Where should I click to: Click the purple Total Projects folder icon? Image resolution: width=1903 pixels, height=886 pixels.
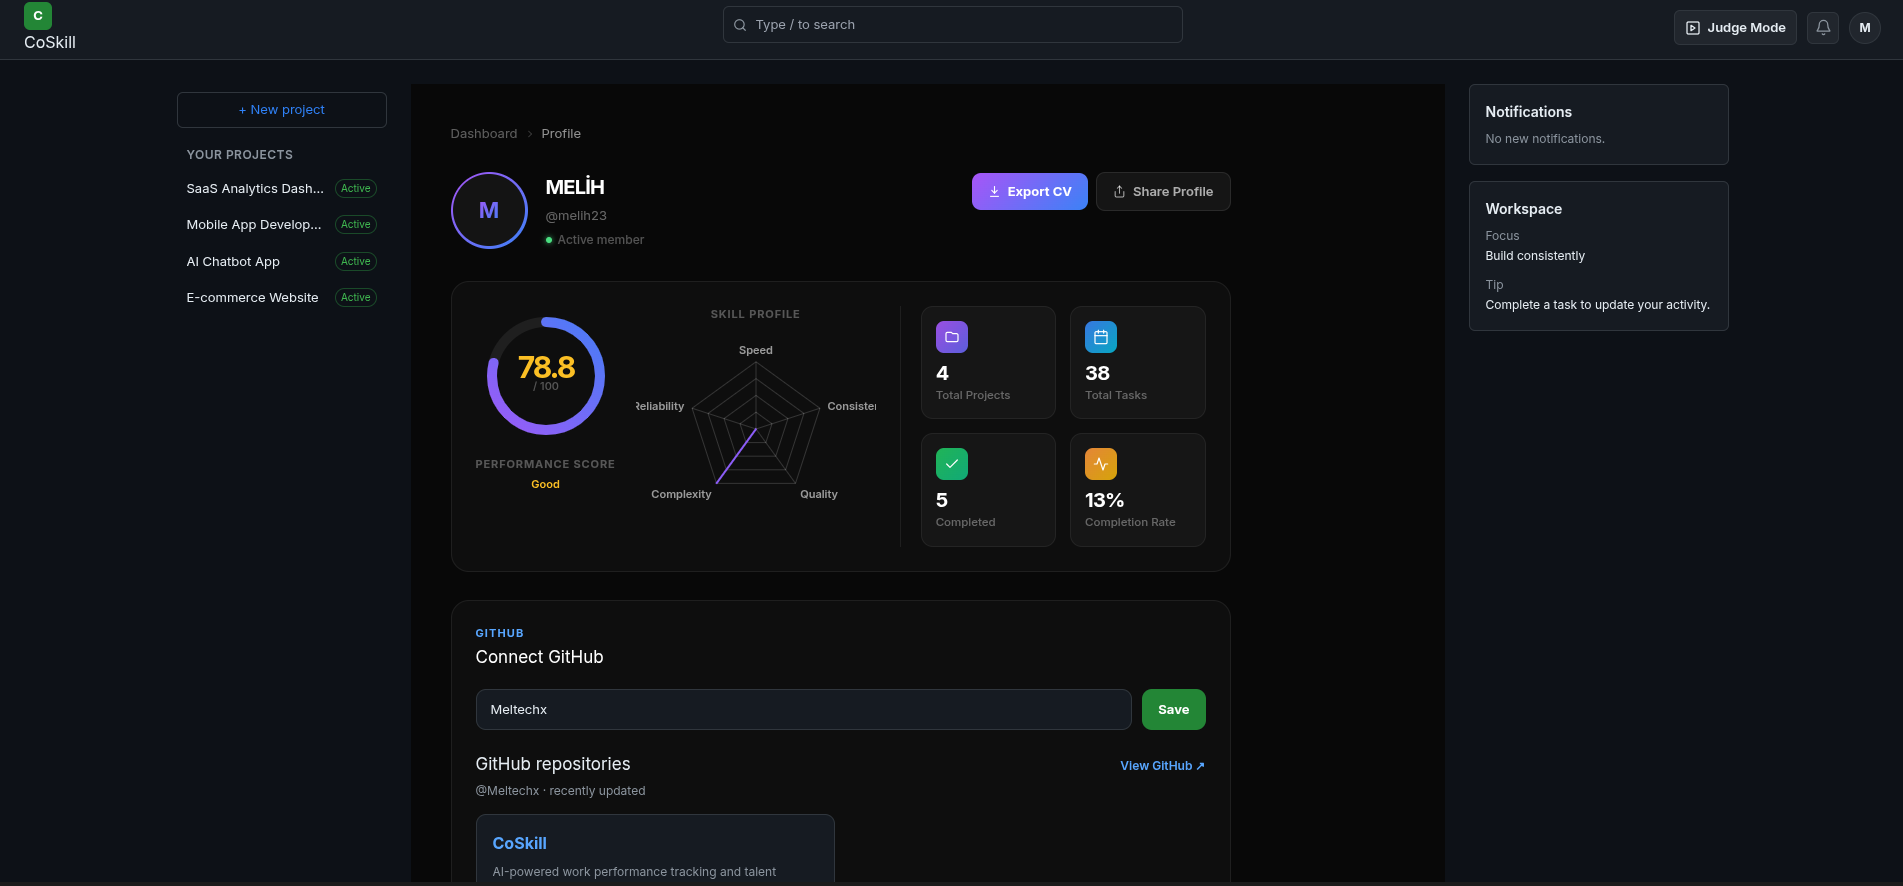(x=952, y=337)
